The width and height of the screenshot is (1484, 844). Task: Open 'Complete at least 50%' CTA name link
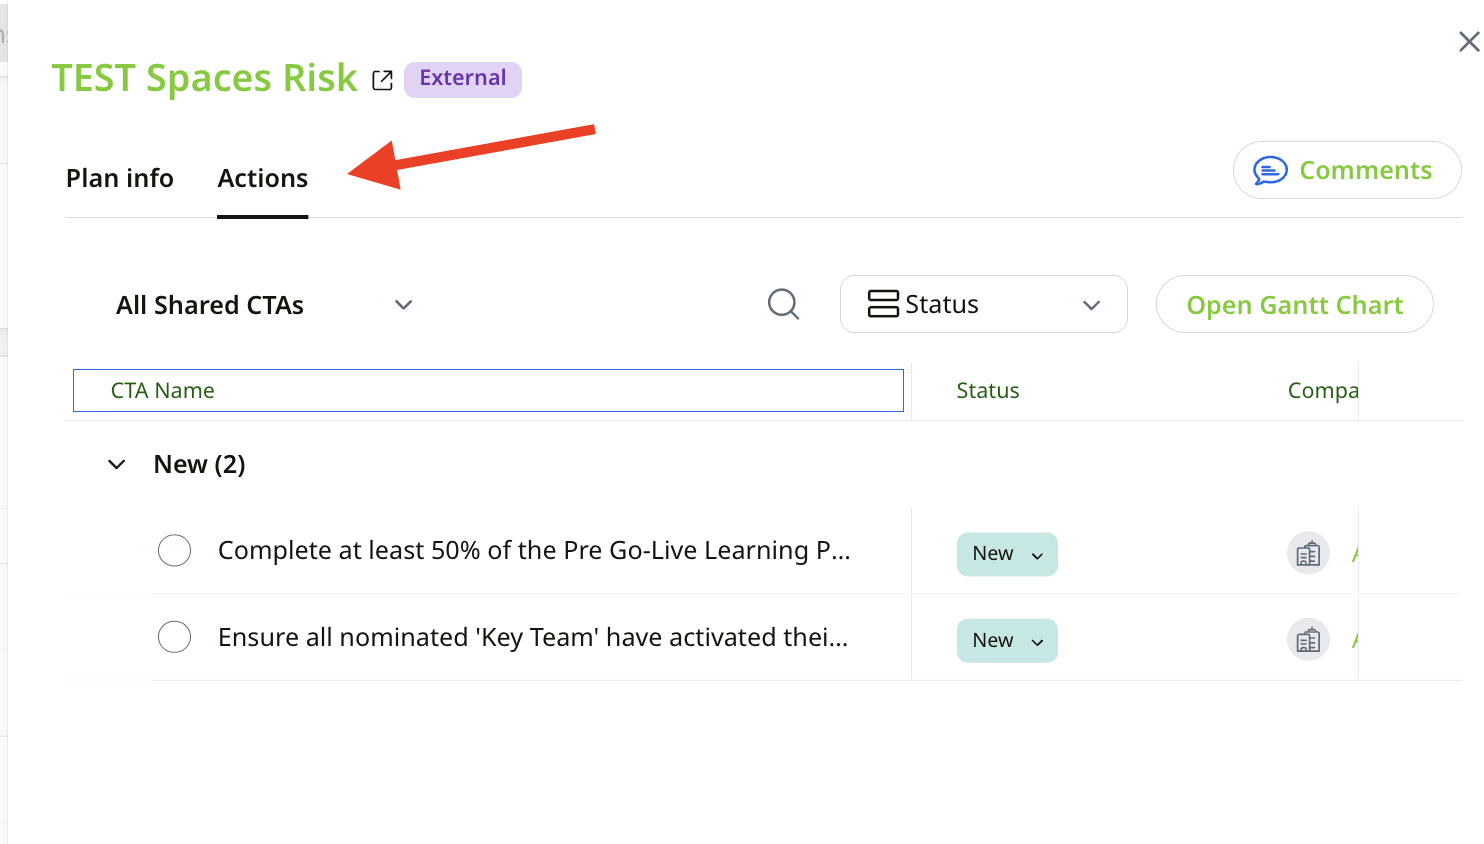534,551
